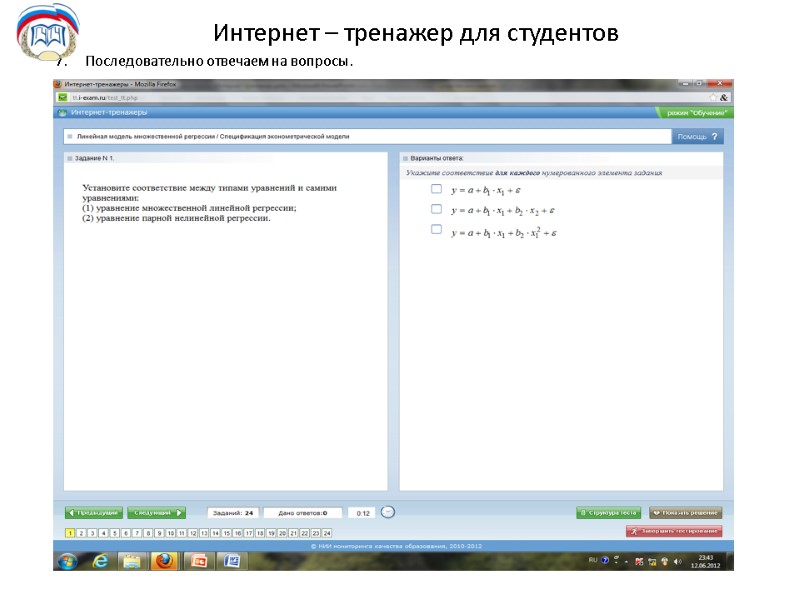Click the clock face icon beside the timer

(388, 512)
